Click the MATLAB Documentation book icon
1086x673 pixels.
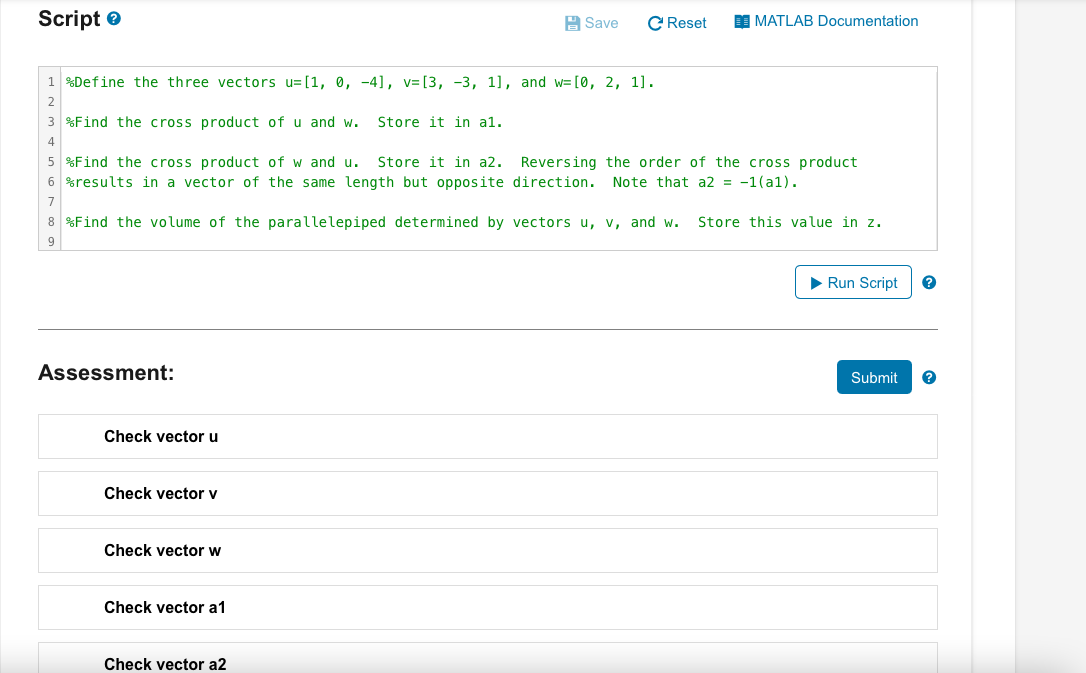coord(741,21)
